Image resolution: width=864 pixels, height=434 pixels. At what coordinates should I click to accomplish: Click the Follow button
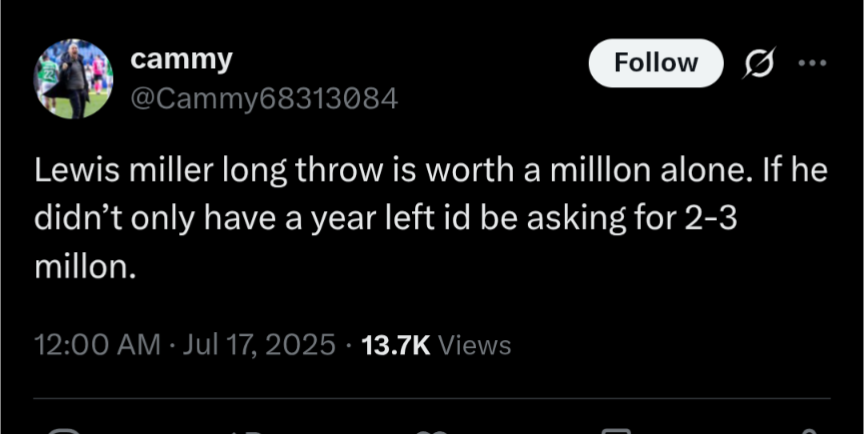656,63
